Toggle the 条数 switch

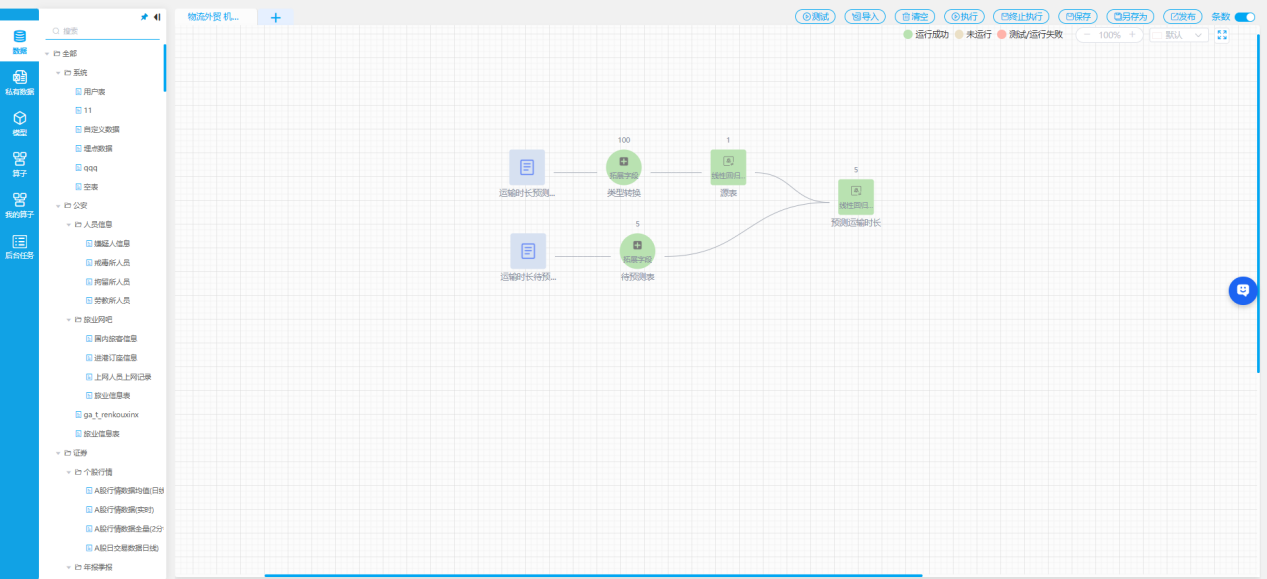1244,17
